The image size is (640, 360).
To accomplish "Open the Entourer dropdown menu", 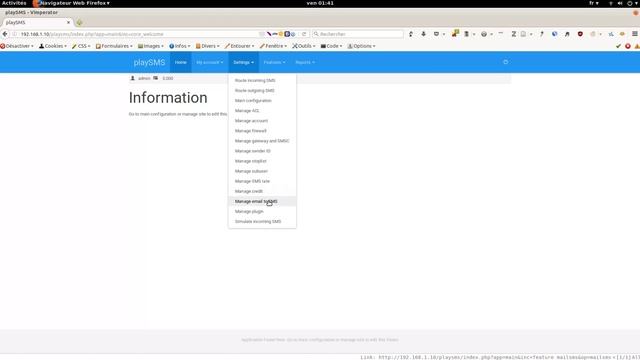I will (239, 46).
